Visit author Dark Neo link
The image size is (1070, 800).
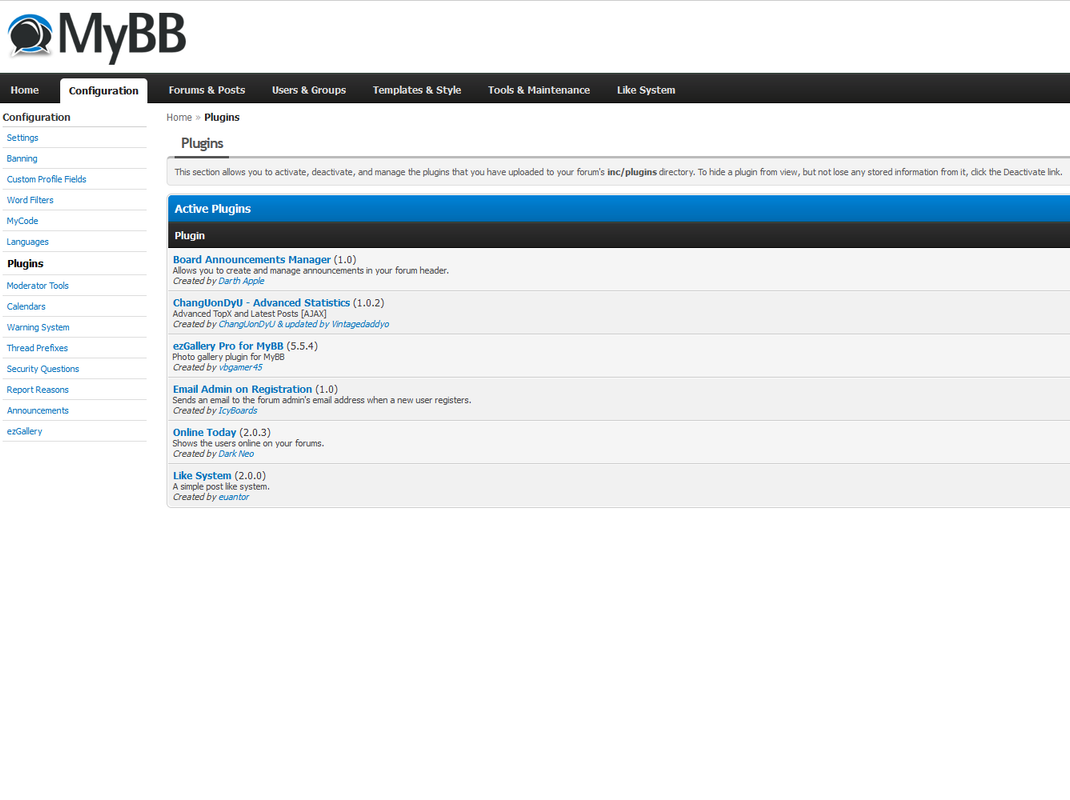(236, 454)
